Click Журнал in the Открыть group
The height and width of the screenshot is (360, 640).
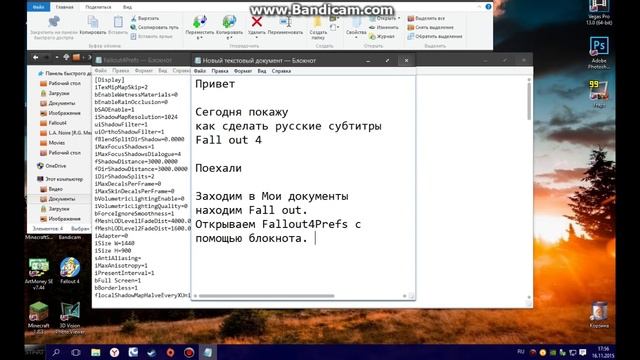(x=382, y=36)
